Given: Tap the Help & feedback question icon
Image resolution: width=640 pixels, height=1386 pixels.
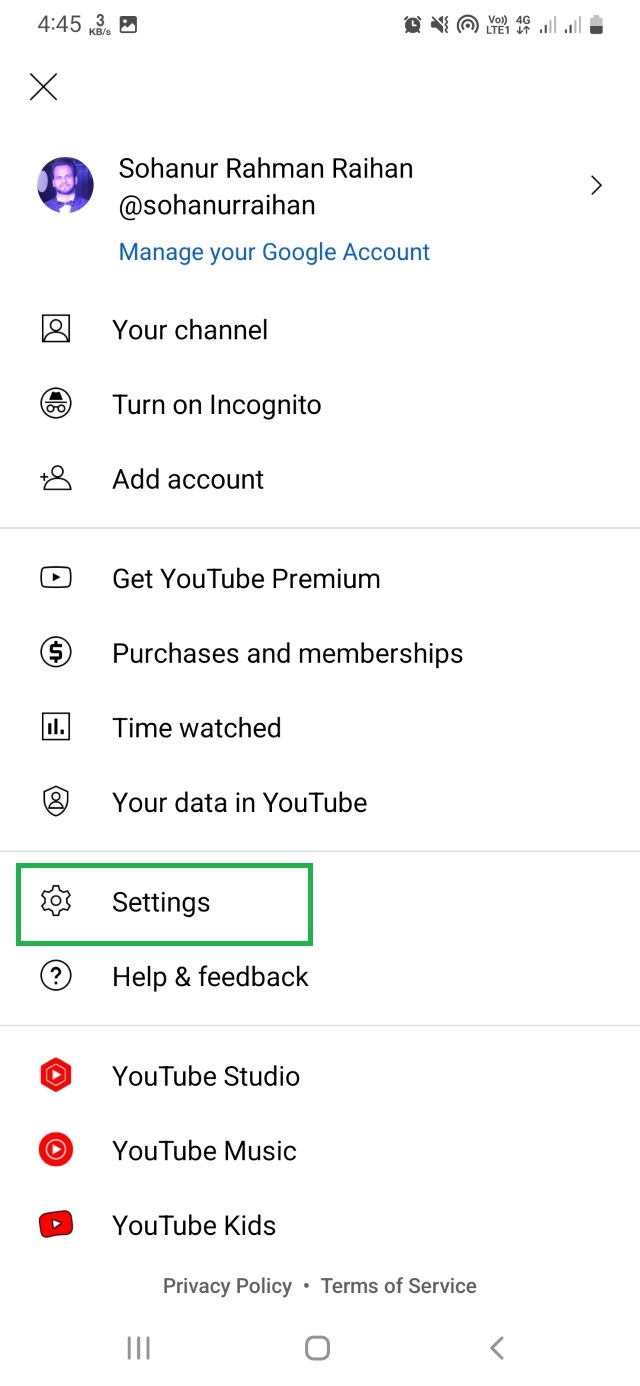Looking at the screenshot, I should click(x=56, y=976).
